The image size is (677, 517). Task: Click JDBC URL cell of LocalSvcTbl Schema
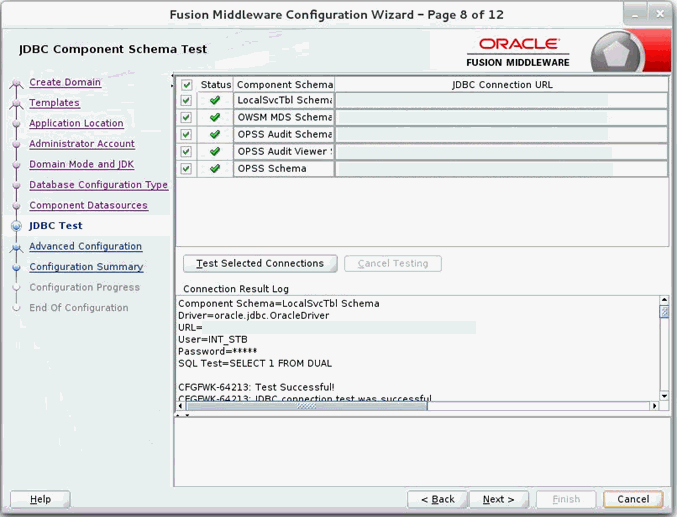[x=502, y=100]
